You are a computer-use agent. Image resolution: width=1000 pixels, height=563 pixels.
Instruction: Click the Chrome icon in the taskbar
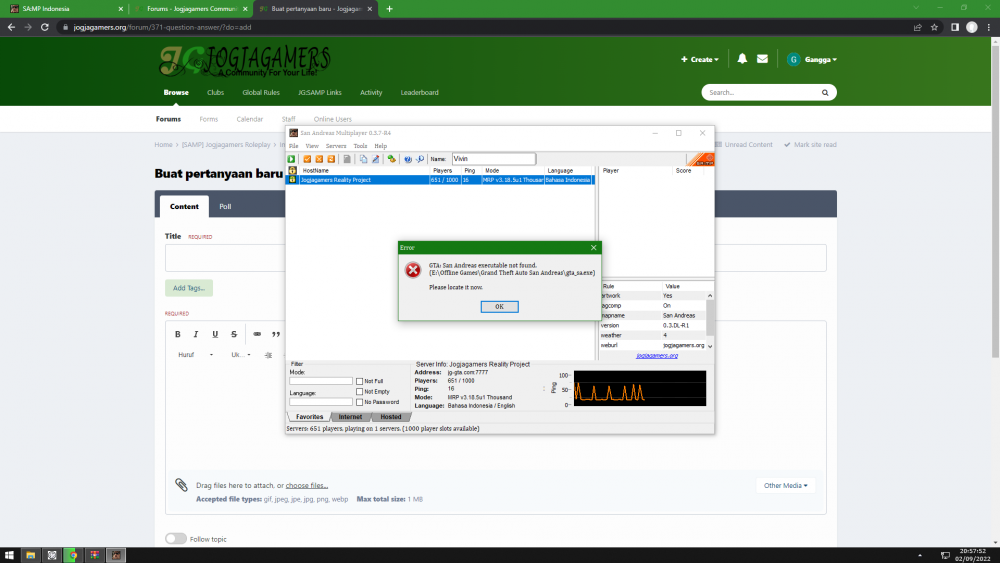point(73,555)
